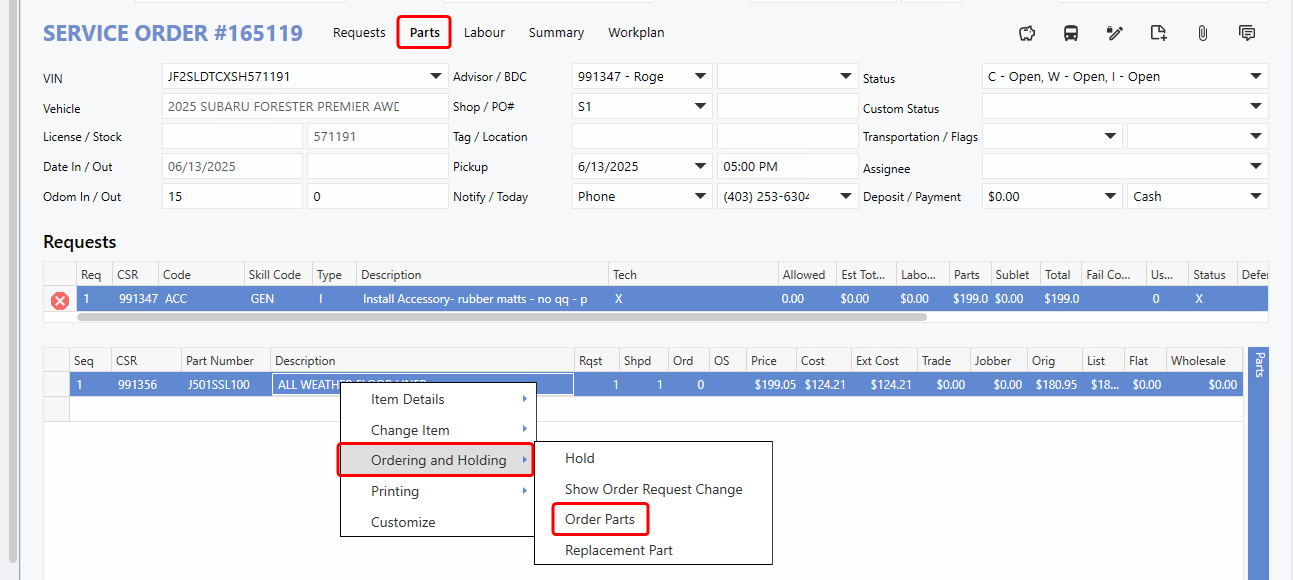The height and width of the screenshot is (580, 1293).
Task: Click the piggy bank icon
Action: tap(1027, 33)
